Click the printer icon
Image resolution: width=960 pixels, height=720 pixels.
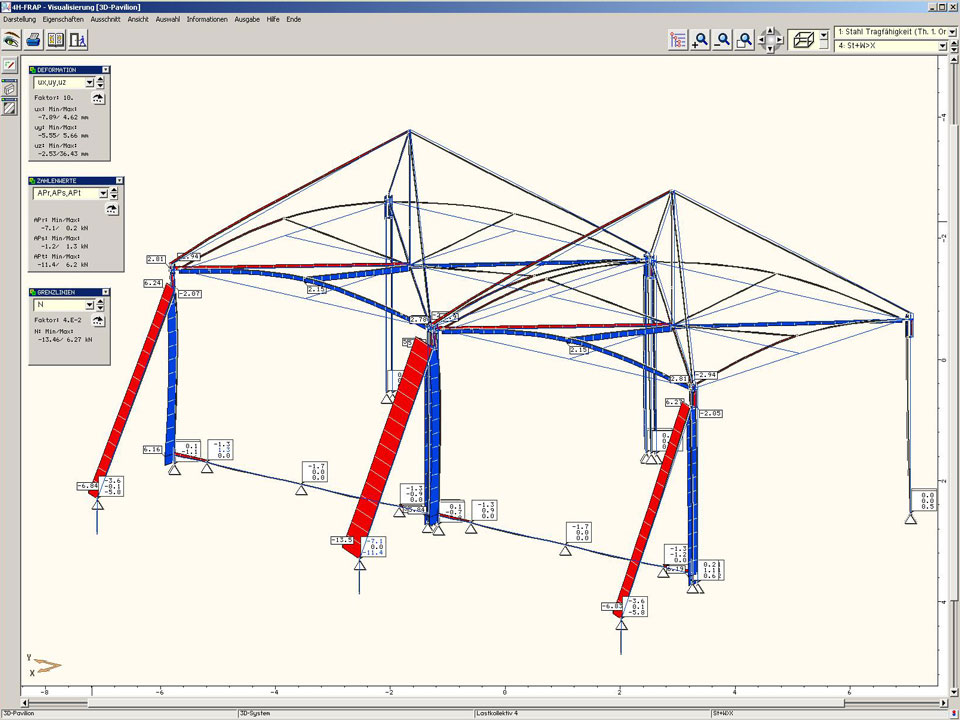(x=34, y=40)
